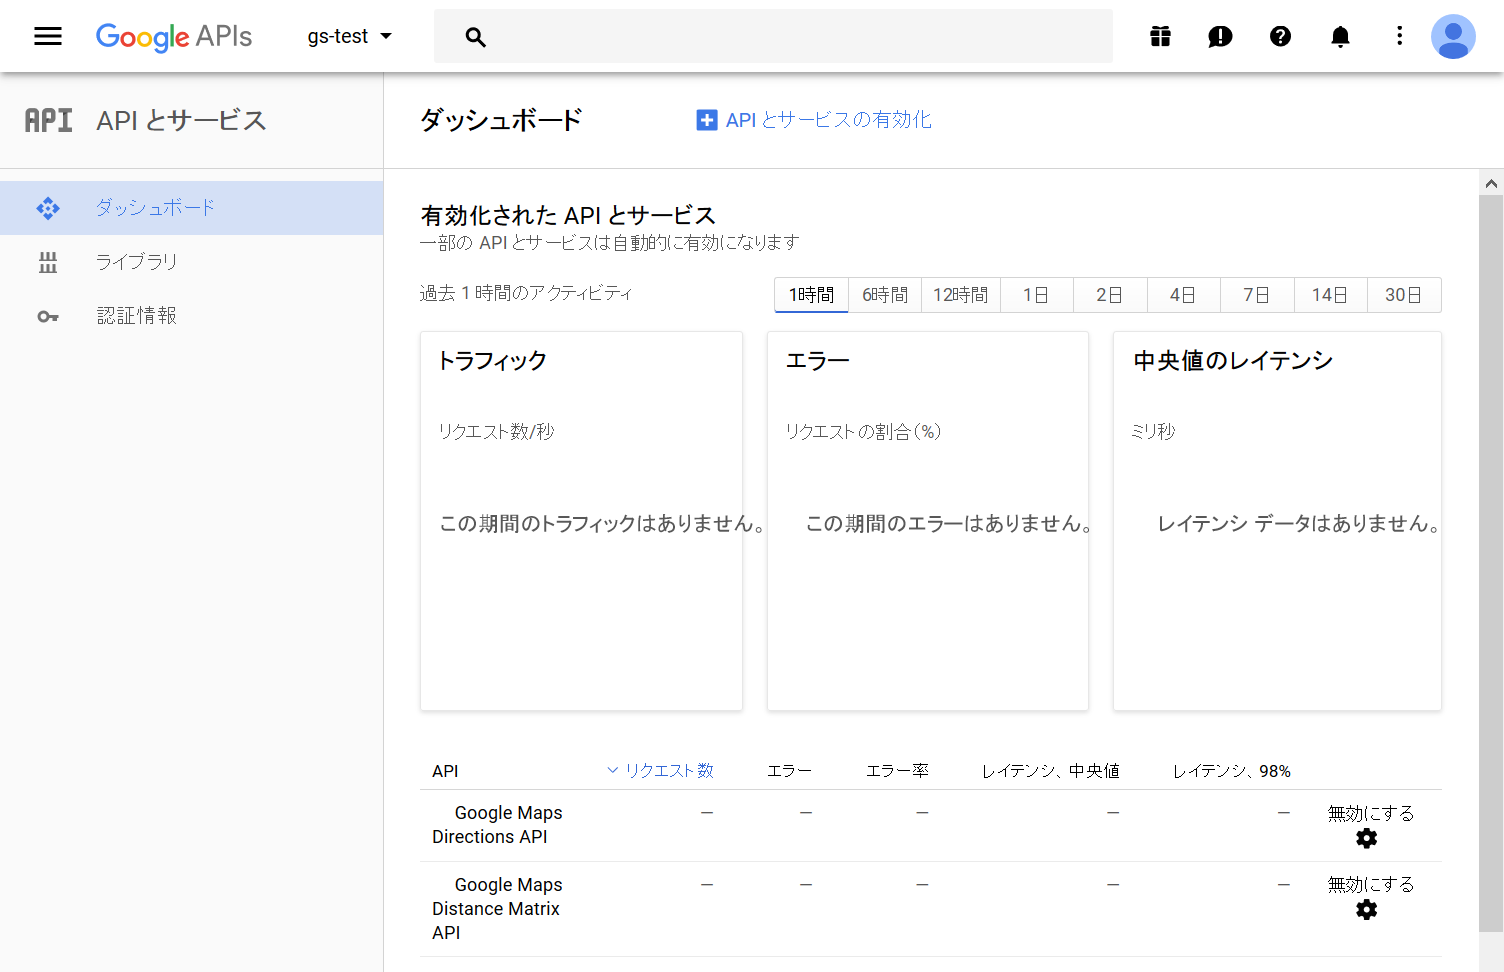This screenshot has height=972, width=1504.
Task: Select the 6時間 time range tab
Action: pos(885,295)
